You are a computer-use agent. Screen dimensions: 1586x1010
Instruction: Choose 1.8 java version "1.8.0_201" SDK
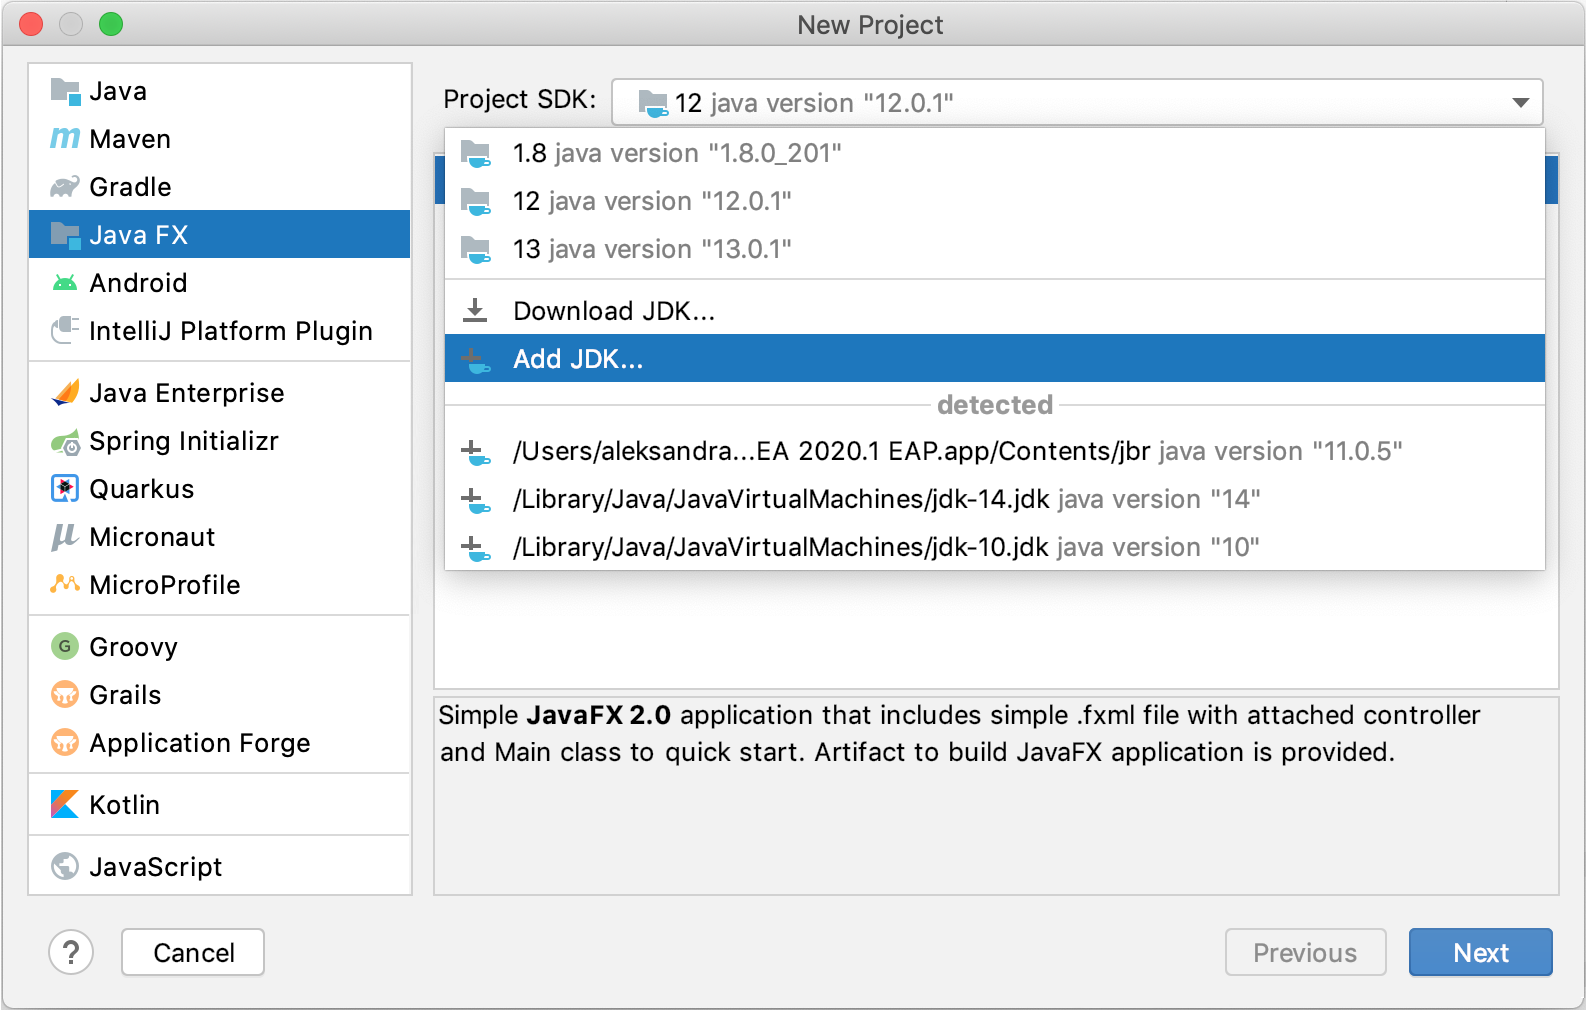click(995, 153)
